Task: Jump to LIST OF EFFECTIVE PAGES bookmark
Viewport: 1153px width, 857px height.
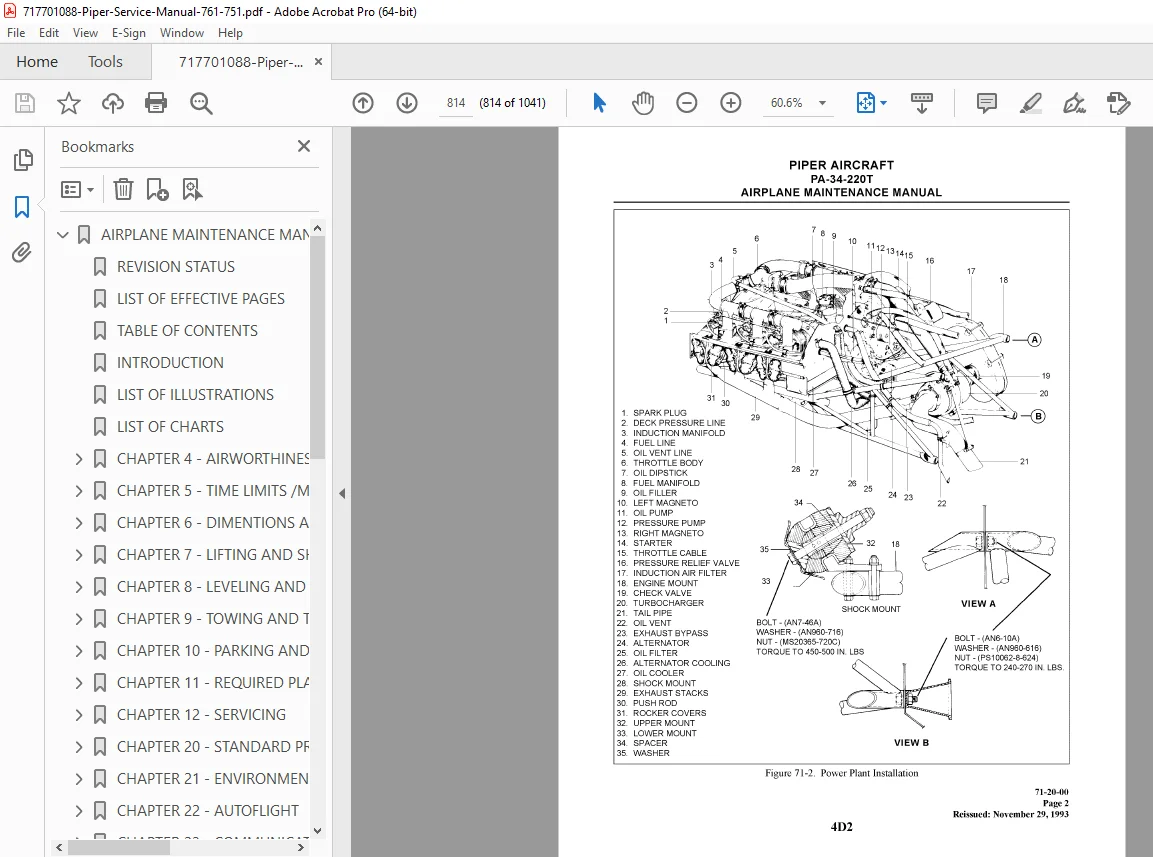Action: click(x=201, y=299)
